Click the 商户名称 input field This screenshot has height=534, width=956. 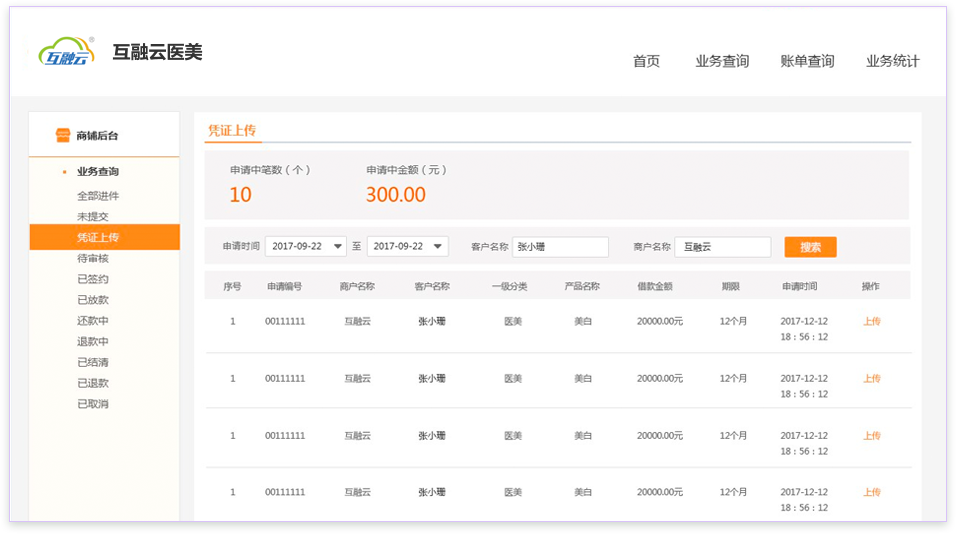point(722,247)
